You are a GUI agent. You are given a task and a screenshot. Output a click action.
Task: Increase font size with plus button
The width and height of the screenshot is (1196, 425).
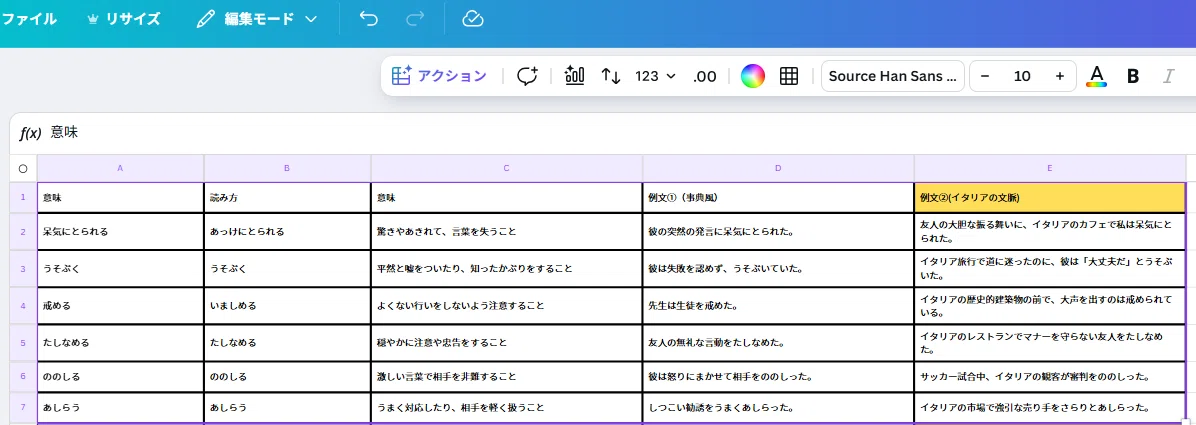pyautogui.click(x=1059, y=76)
